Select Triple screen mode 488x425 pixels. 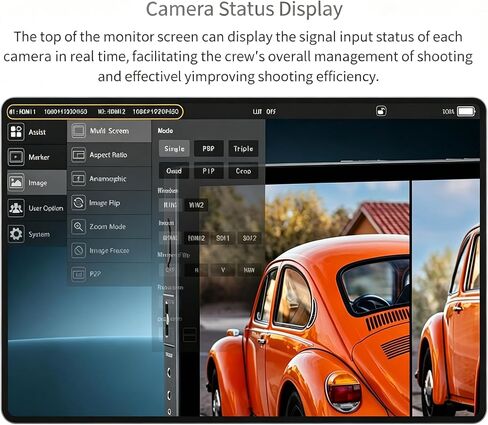243,149
